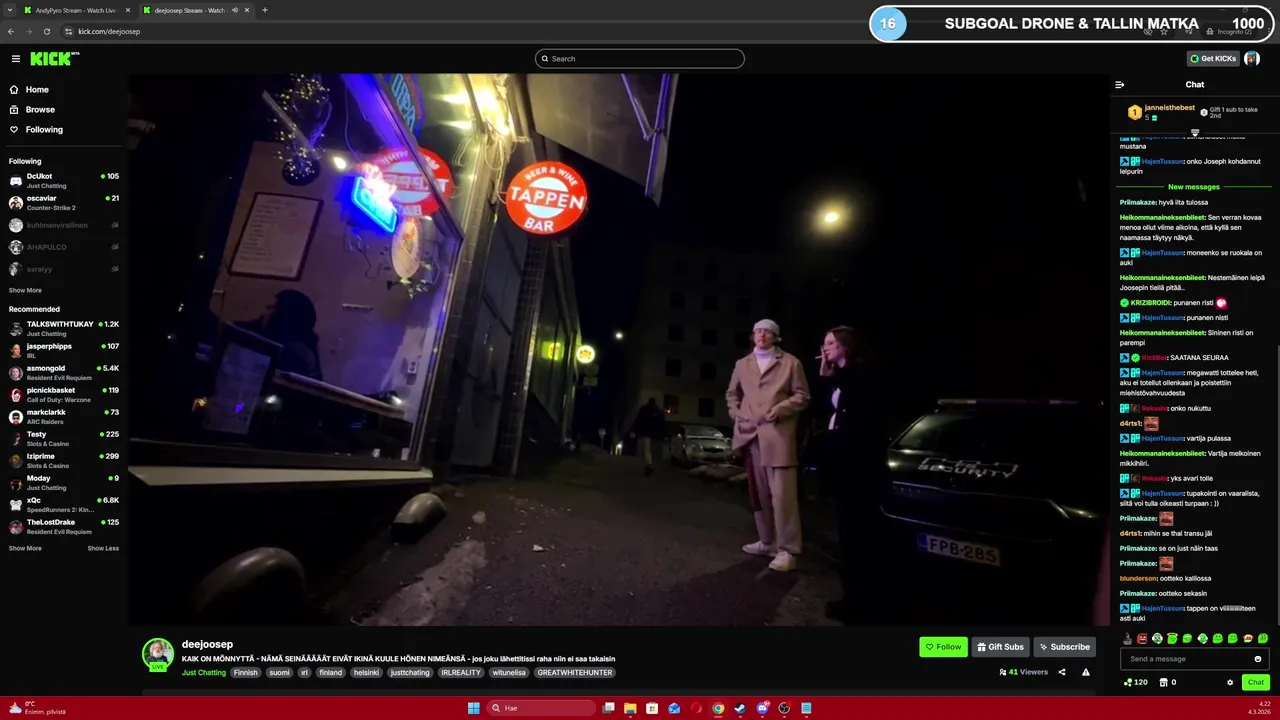Select the suomi tag
1280x720 pixels.
(x=279, y=673)
